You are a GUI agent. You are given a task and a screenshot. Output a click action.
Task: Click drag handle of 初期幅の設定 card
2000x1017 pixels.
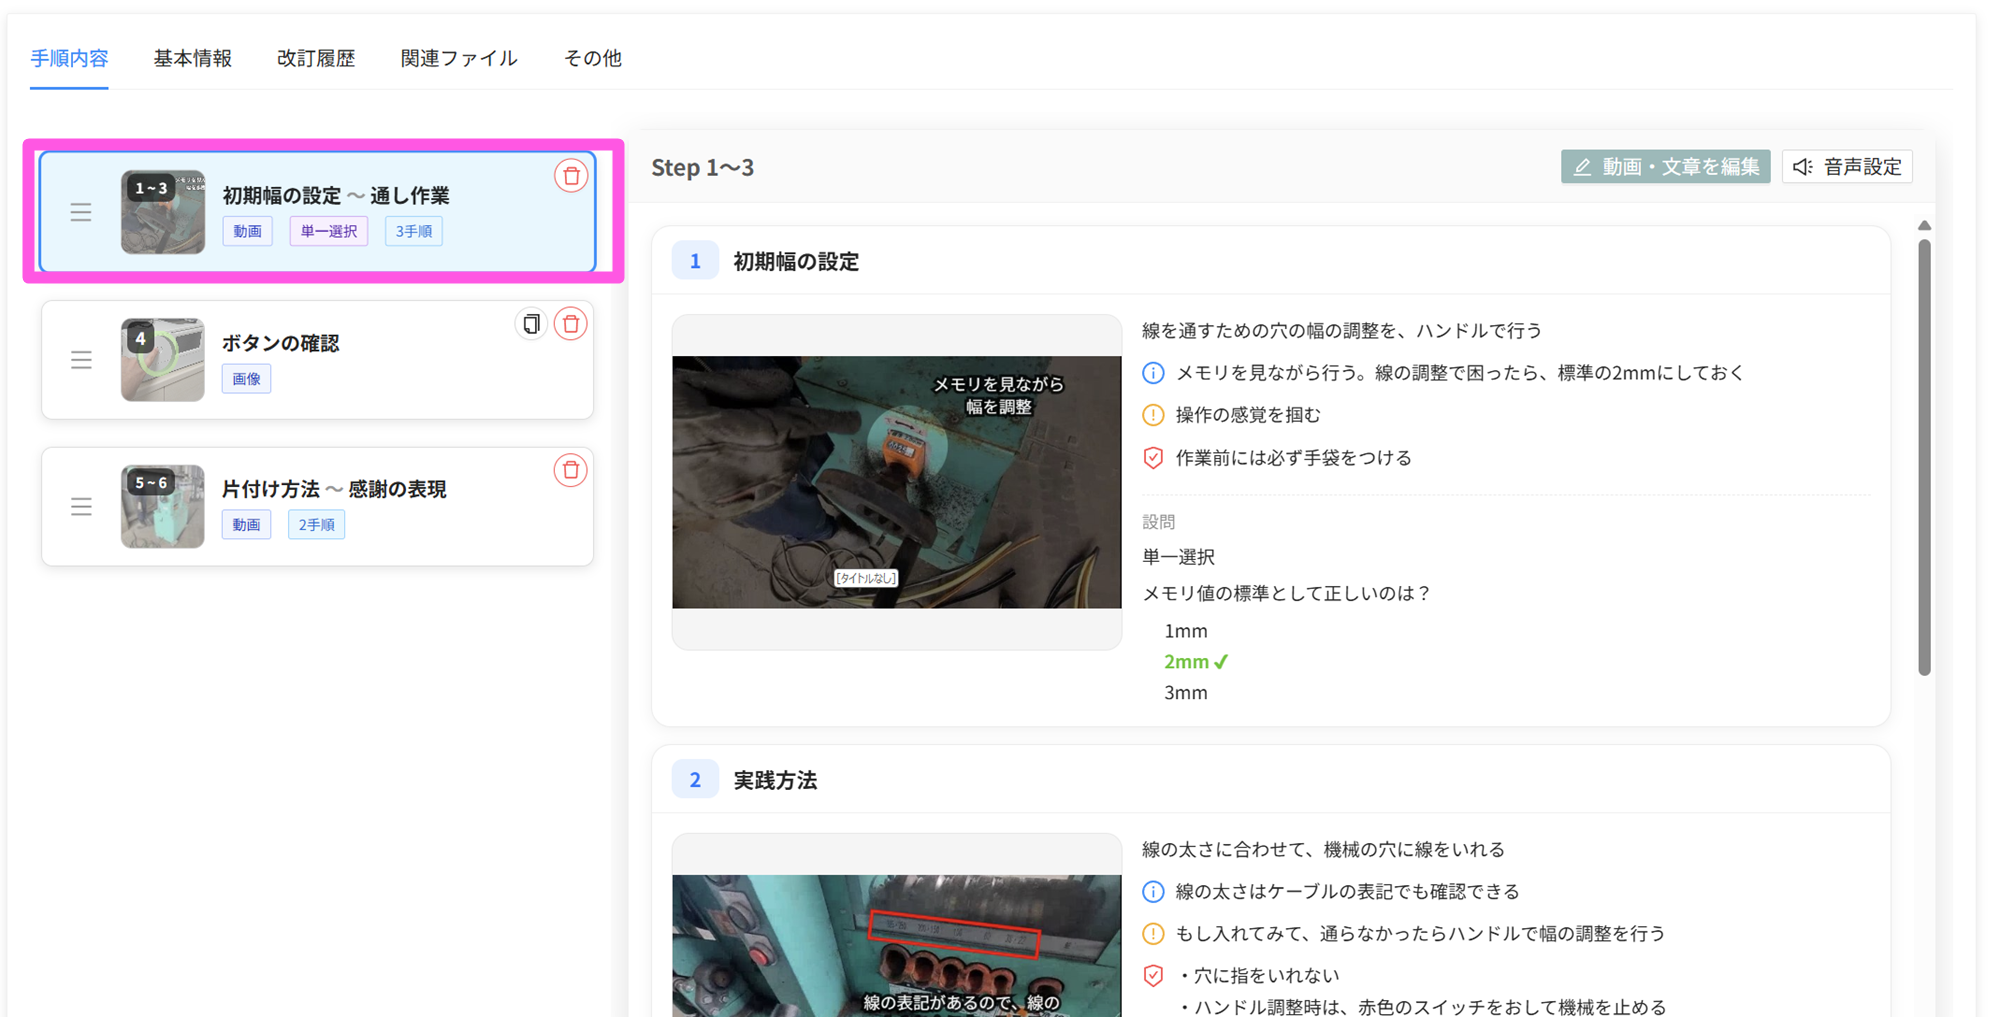point(81,212)
